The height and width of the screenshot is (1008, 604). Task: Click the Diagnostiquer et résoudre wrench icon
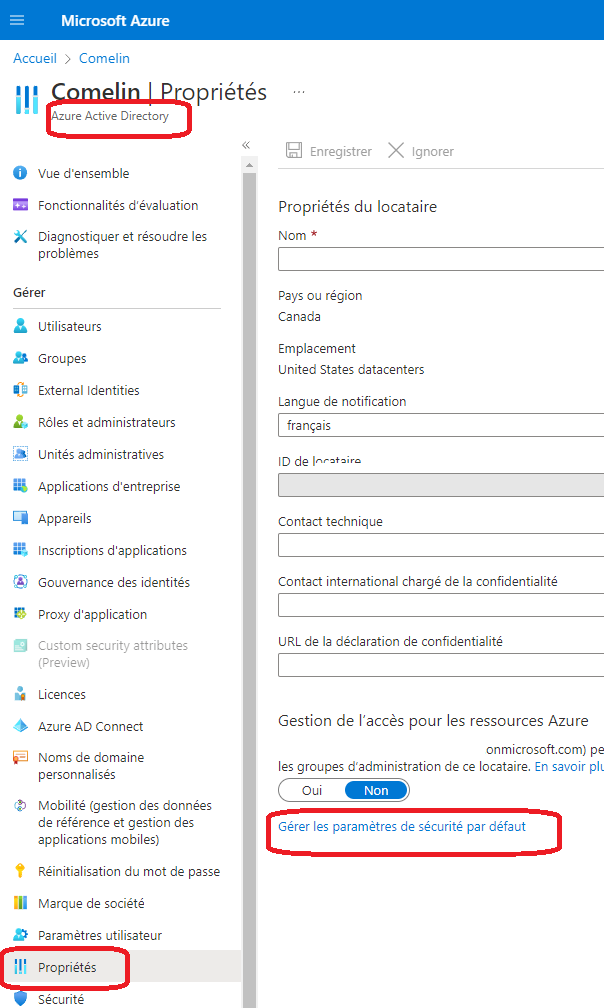[21, 237]
